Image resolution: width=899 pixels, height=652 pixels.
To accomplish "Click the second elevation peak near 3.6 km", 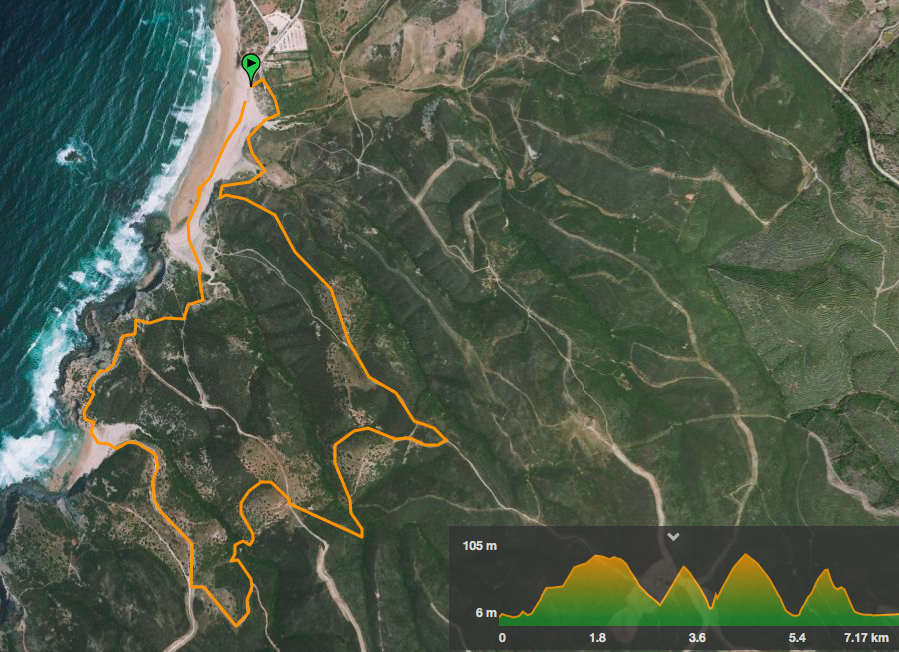I will point(685,569).
